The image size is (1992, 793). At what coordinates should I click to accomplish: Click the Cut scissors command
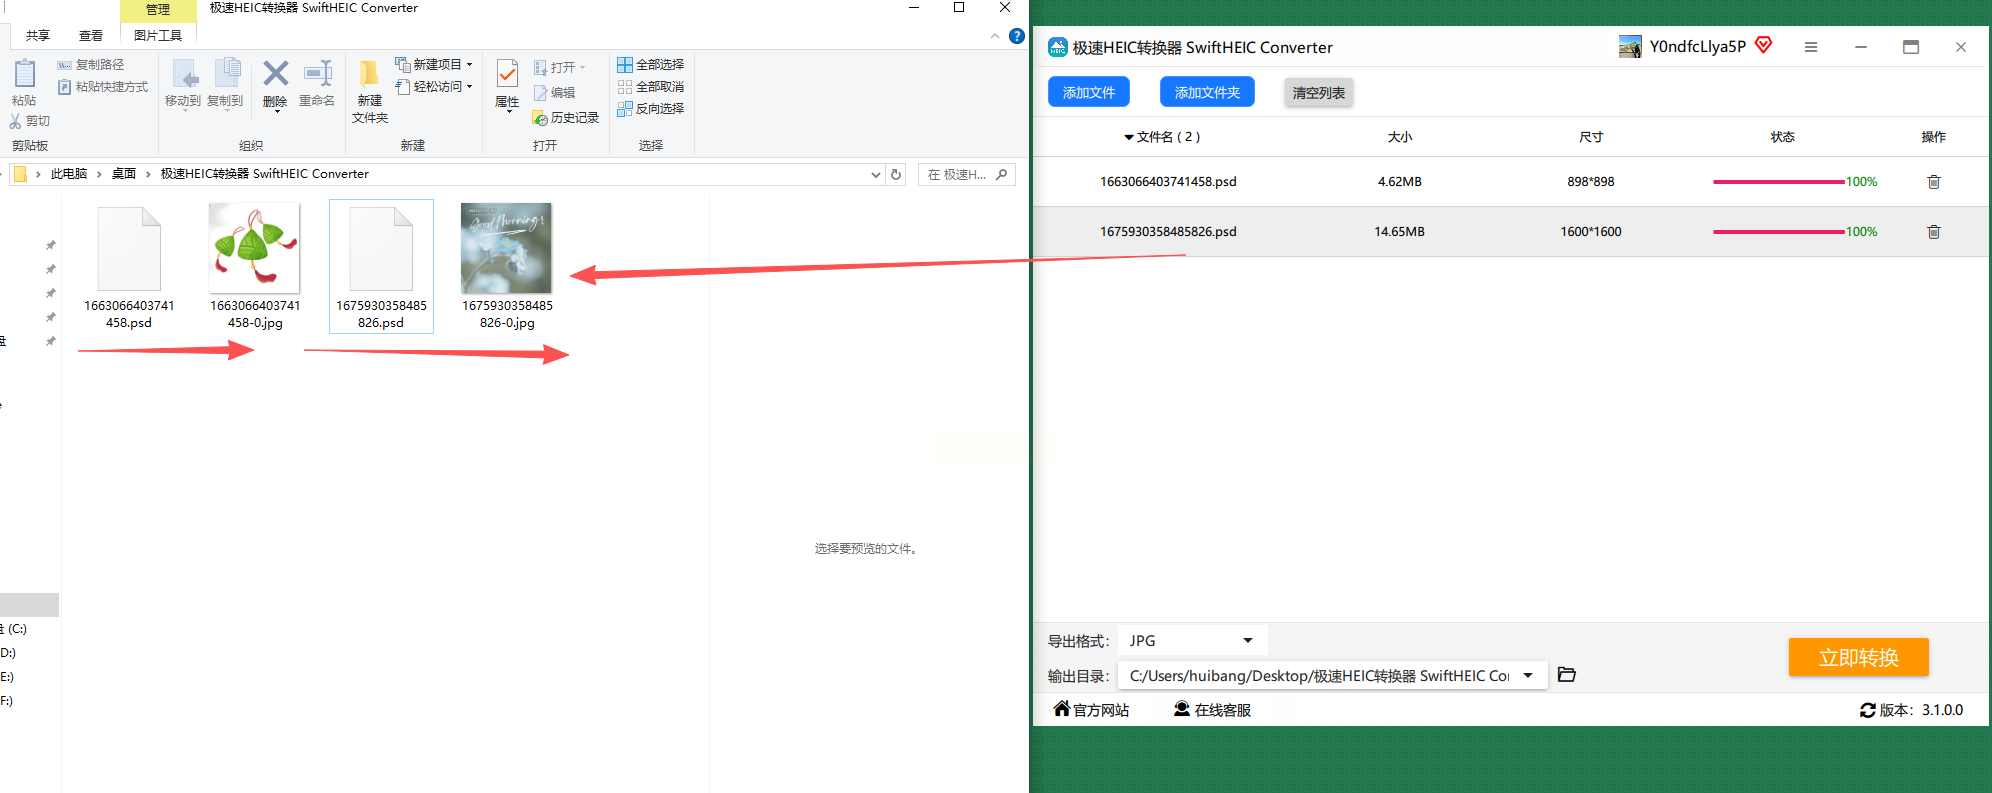click(x=29, y=121)
